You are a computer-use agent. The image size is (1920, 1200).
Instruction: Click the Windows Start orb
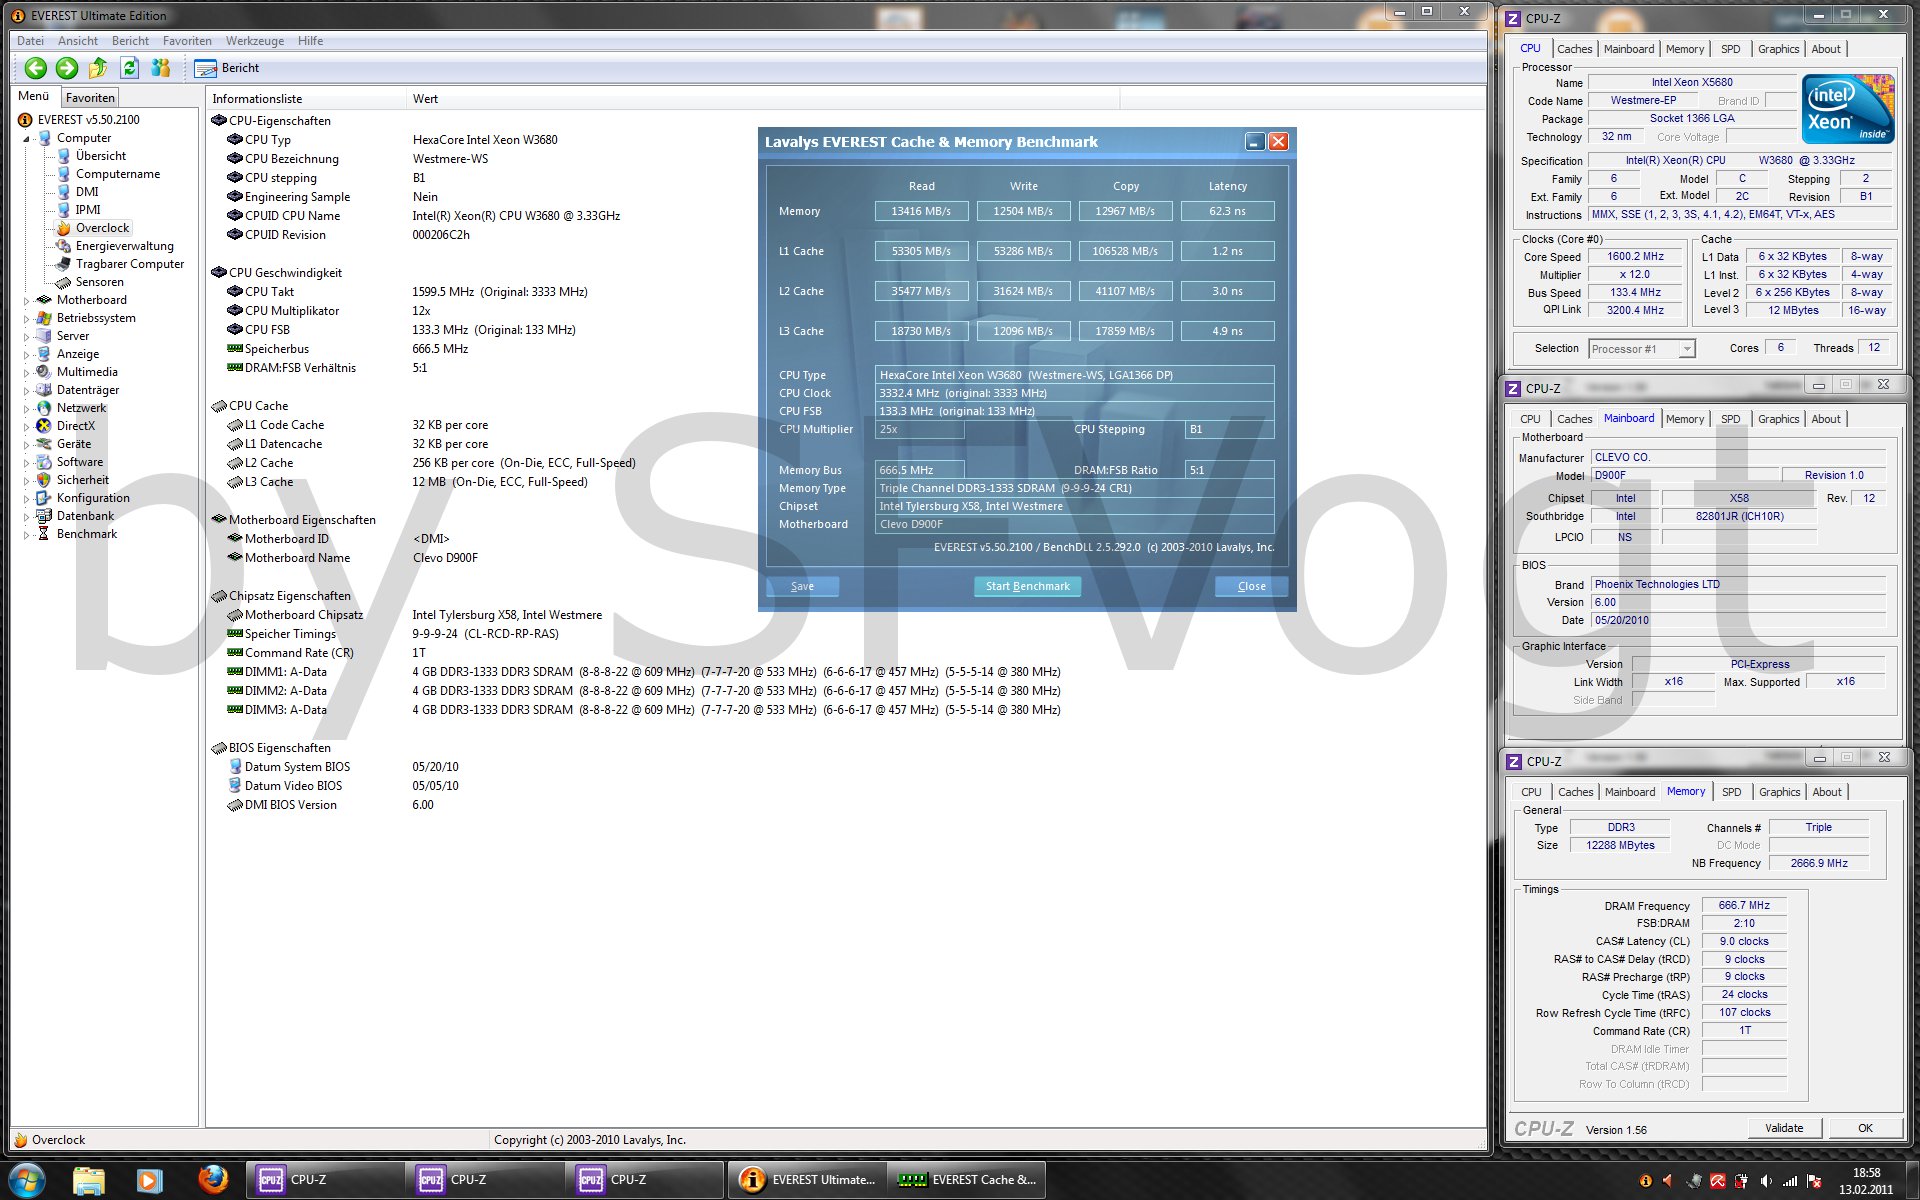click(x=27, y=1180)
